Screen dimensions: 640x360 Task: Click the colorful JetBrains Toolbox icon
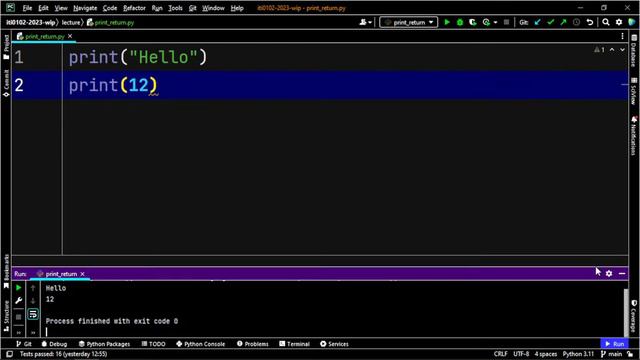coord(632,22)
